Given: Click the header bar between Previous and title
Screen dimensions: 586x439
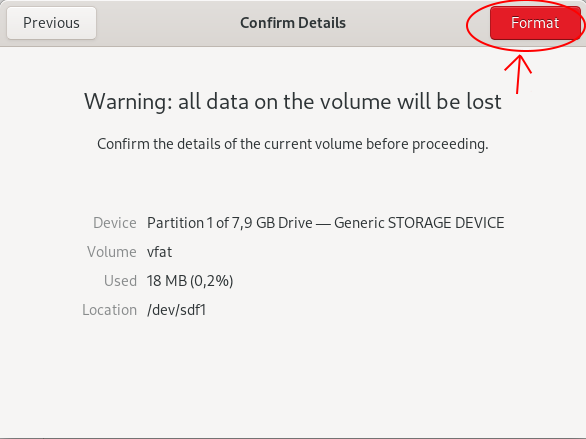Looking at the screenshot, I should coord(168,23).
